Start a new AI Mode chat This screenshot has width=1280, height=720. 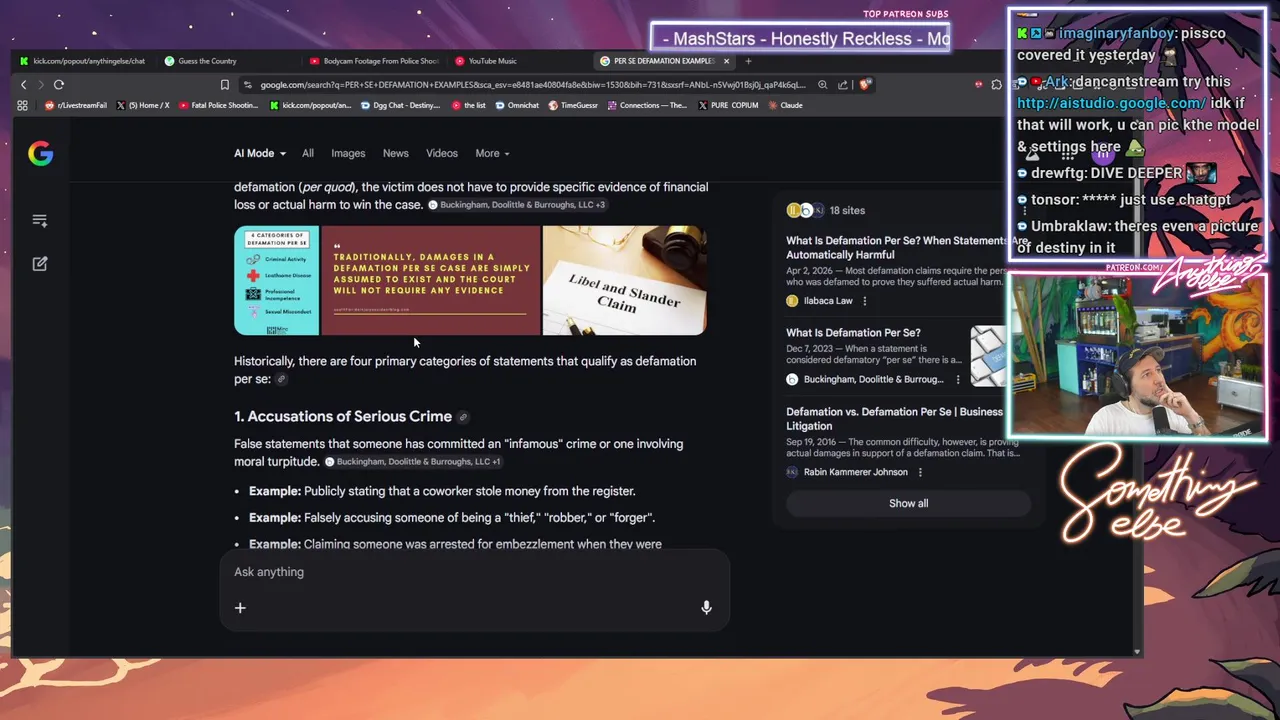[40, 264]
